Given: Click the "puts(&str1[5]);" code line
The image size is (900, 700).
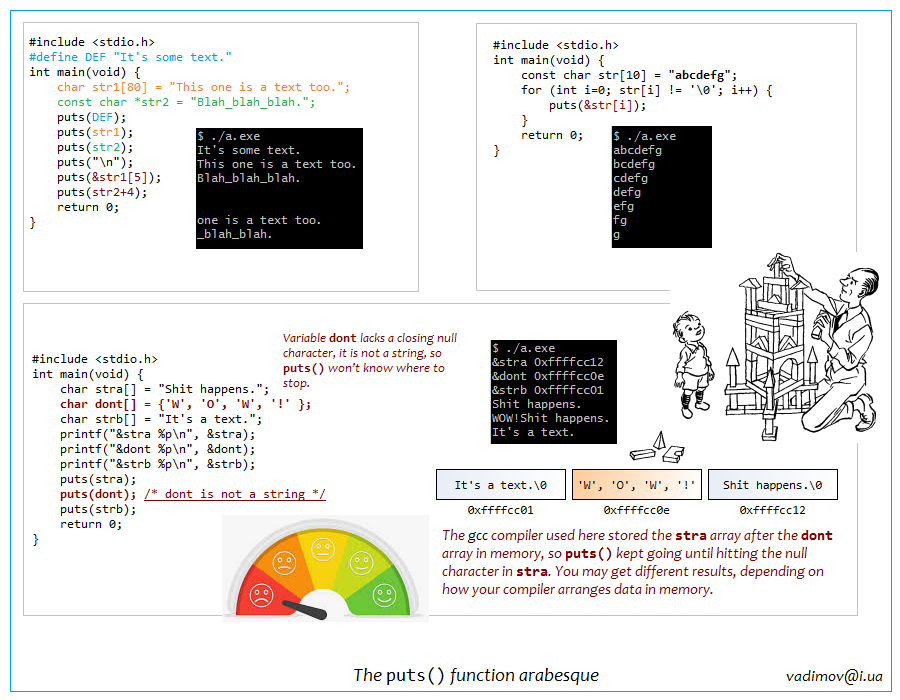Looking at the screenshot, I should (x=109, y=177).
